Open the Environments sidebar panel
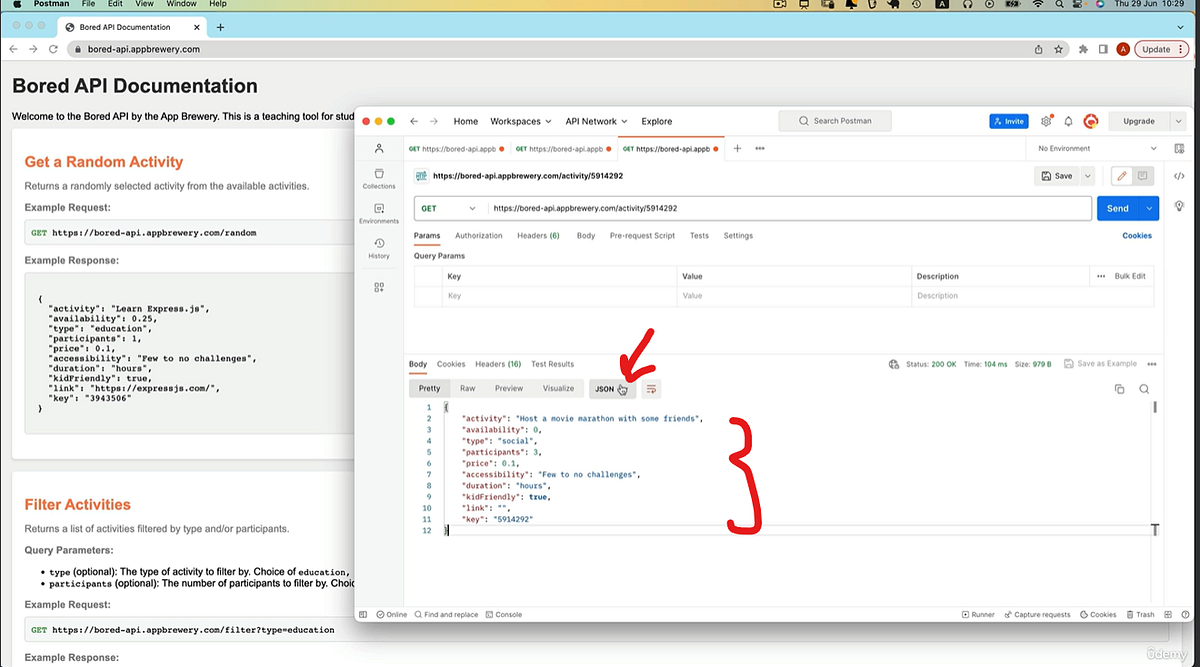The width and height of the screenshot is (1200, 667). (x=379, y=213)
